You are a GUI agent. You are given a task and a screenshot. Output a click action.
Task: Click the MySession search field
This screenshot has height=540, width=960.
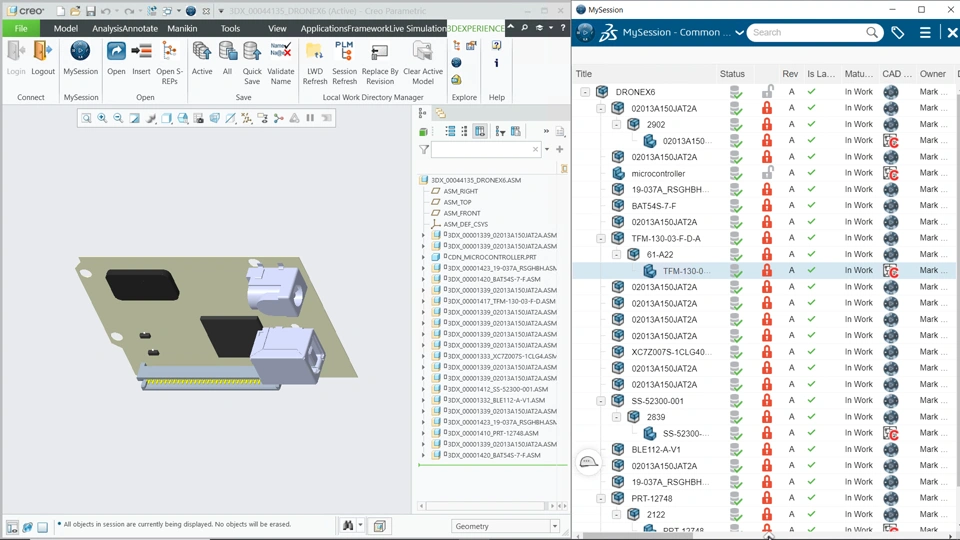click(x=806, y=32)
